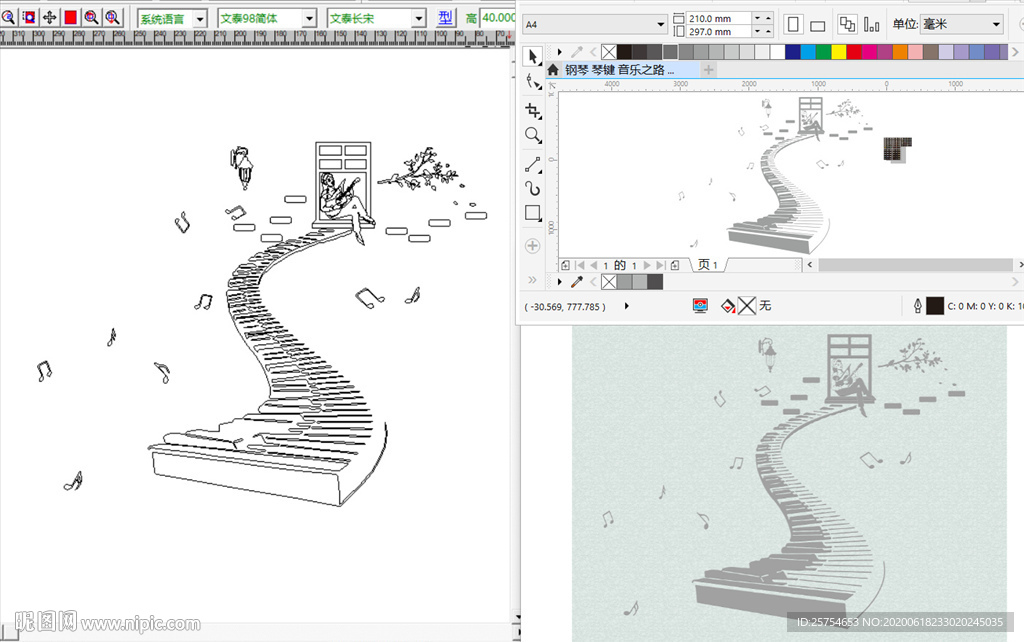Click the page width field 210.0 mm
The image size is (1024, 642).
point(718,18)
